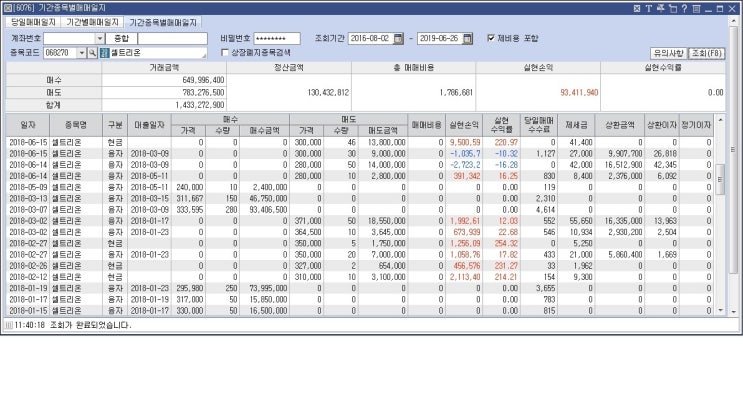Click the 구분 column header
The width and height of the screenshot is (743, 404).
click(115, 125)
